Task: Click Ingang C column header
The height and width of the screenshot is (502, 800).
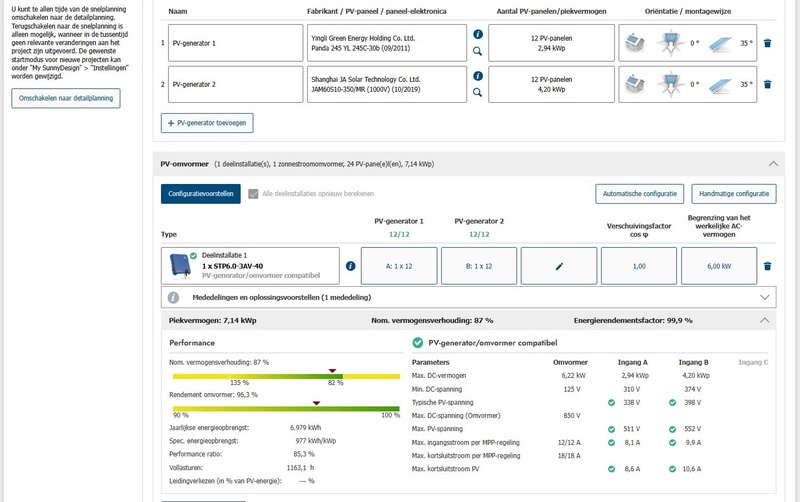Action: [753, 362]
